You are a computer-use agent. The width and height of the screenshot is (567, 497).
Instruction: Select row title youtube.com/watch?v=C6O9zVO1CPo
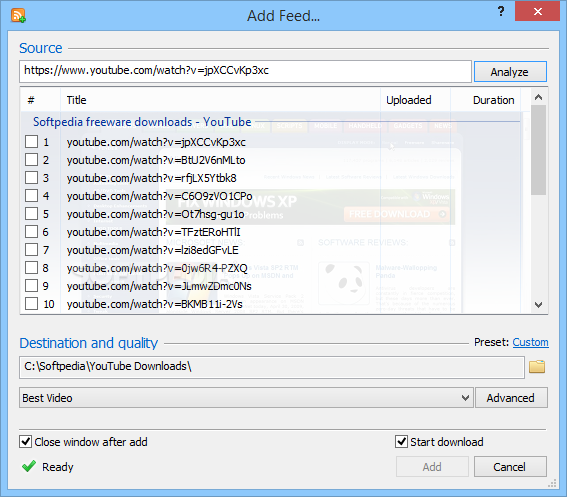coord(159,196)
